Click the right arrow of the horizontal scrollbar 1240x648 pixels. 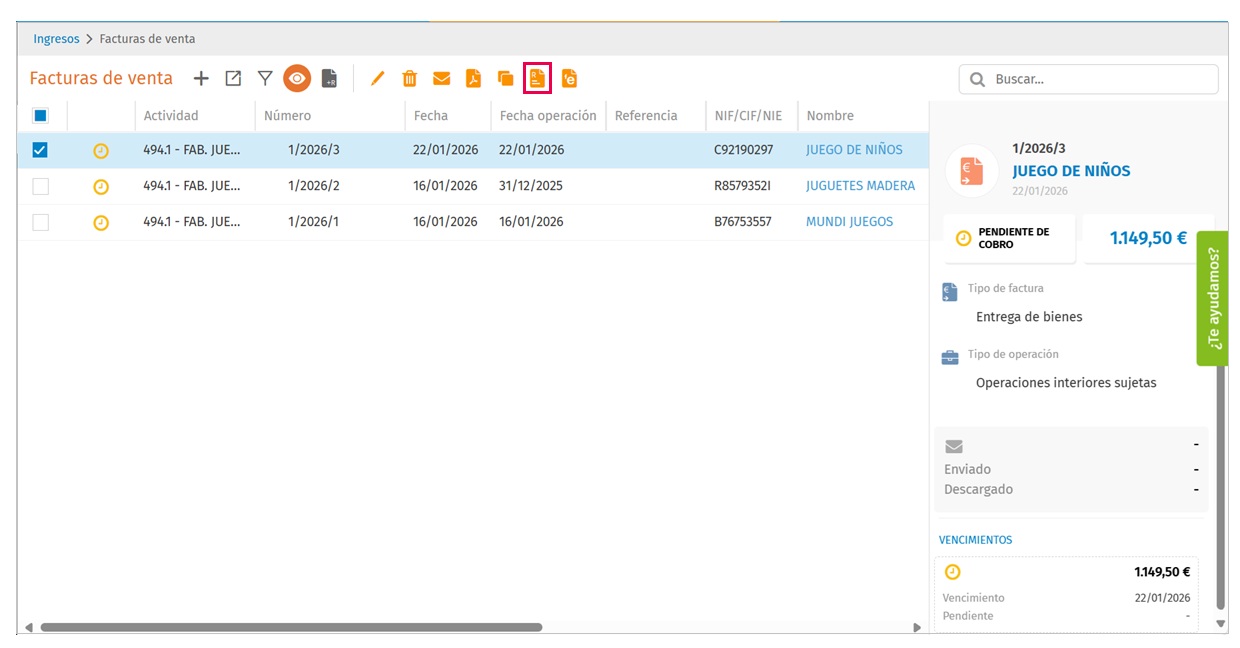point(917,628)
